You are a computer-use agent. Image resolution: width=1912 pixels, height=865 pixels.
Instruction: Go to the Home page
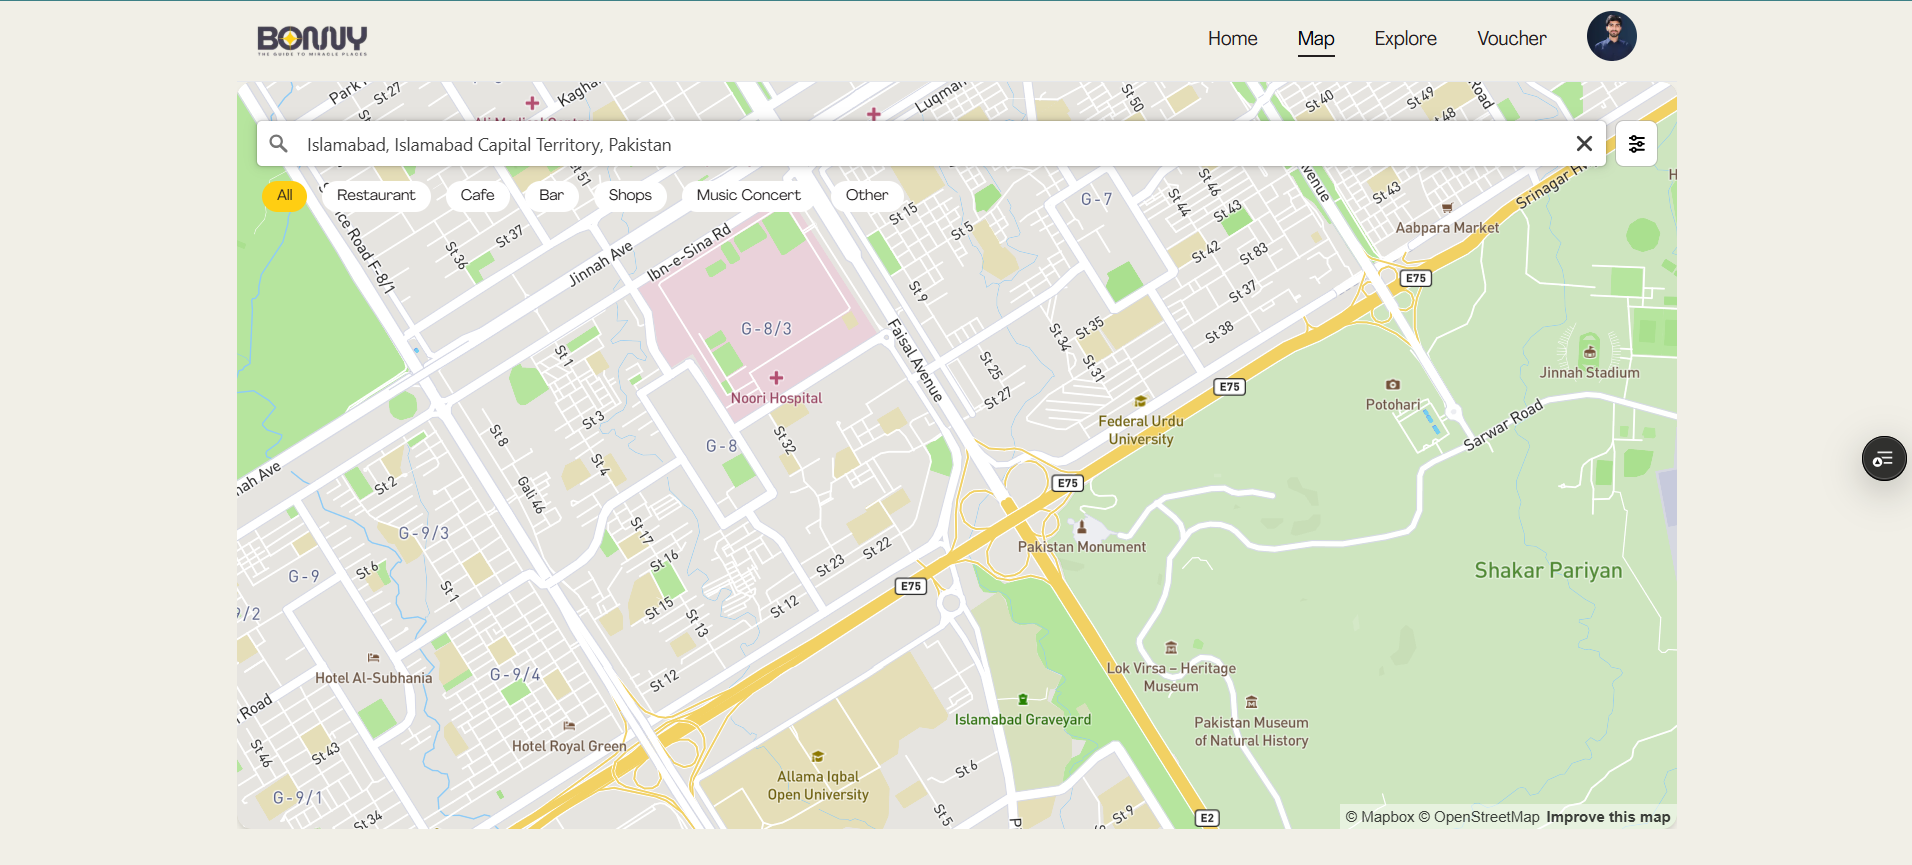pos(1233,39)
